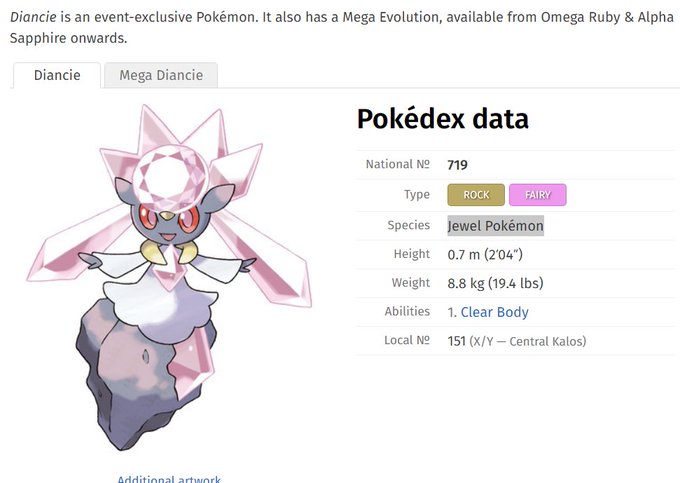Open the Additional artwork link

click(169, 479)
